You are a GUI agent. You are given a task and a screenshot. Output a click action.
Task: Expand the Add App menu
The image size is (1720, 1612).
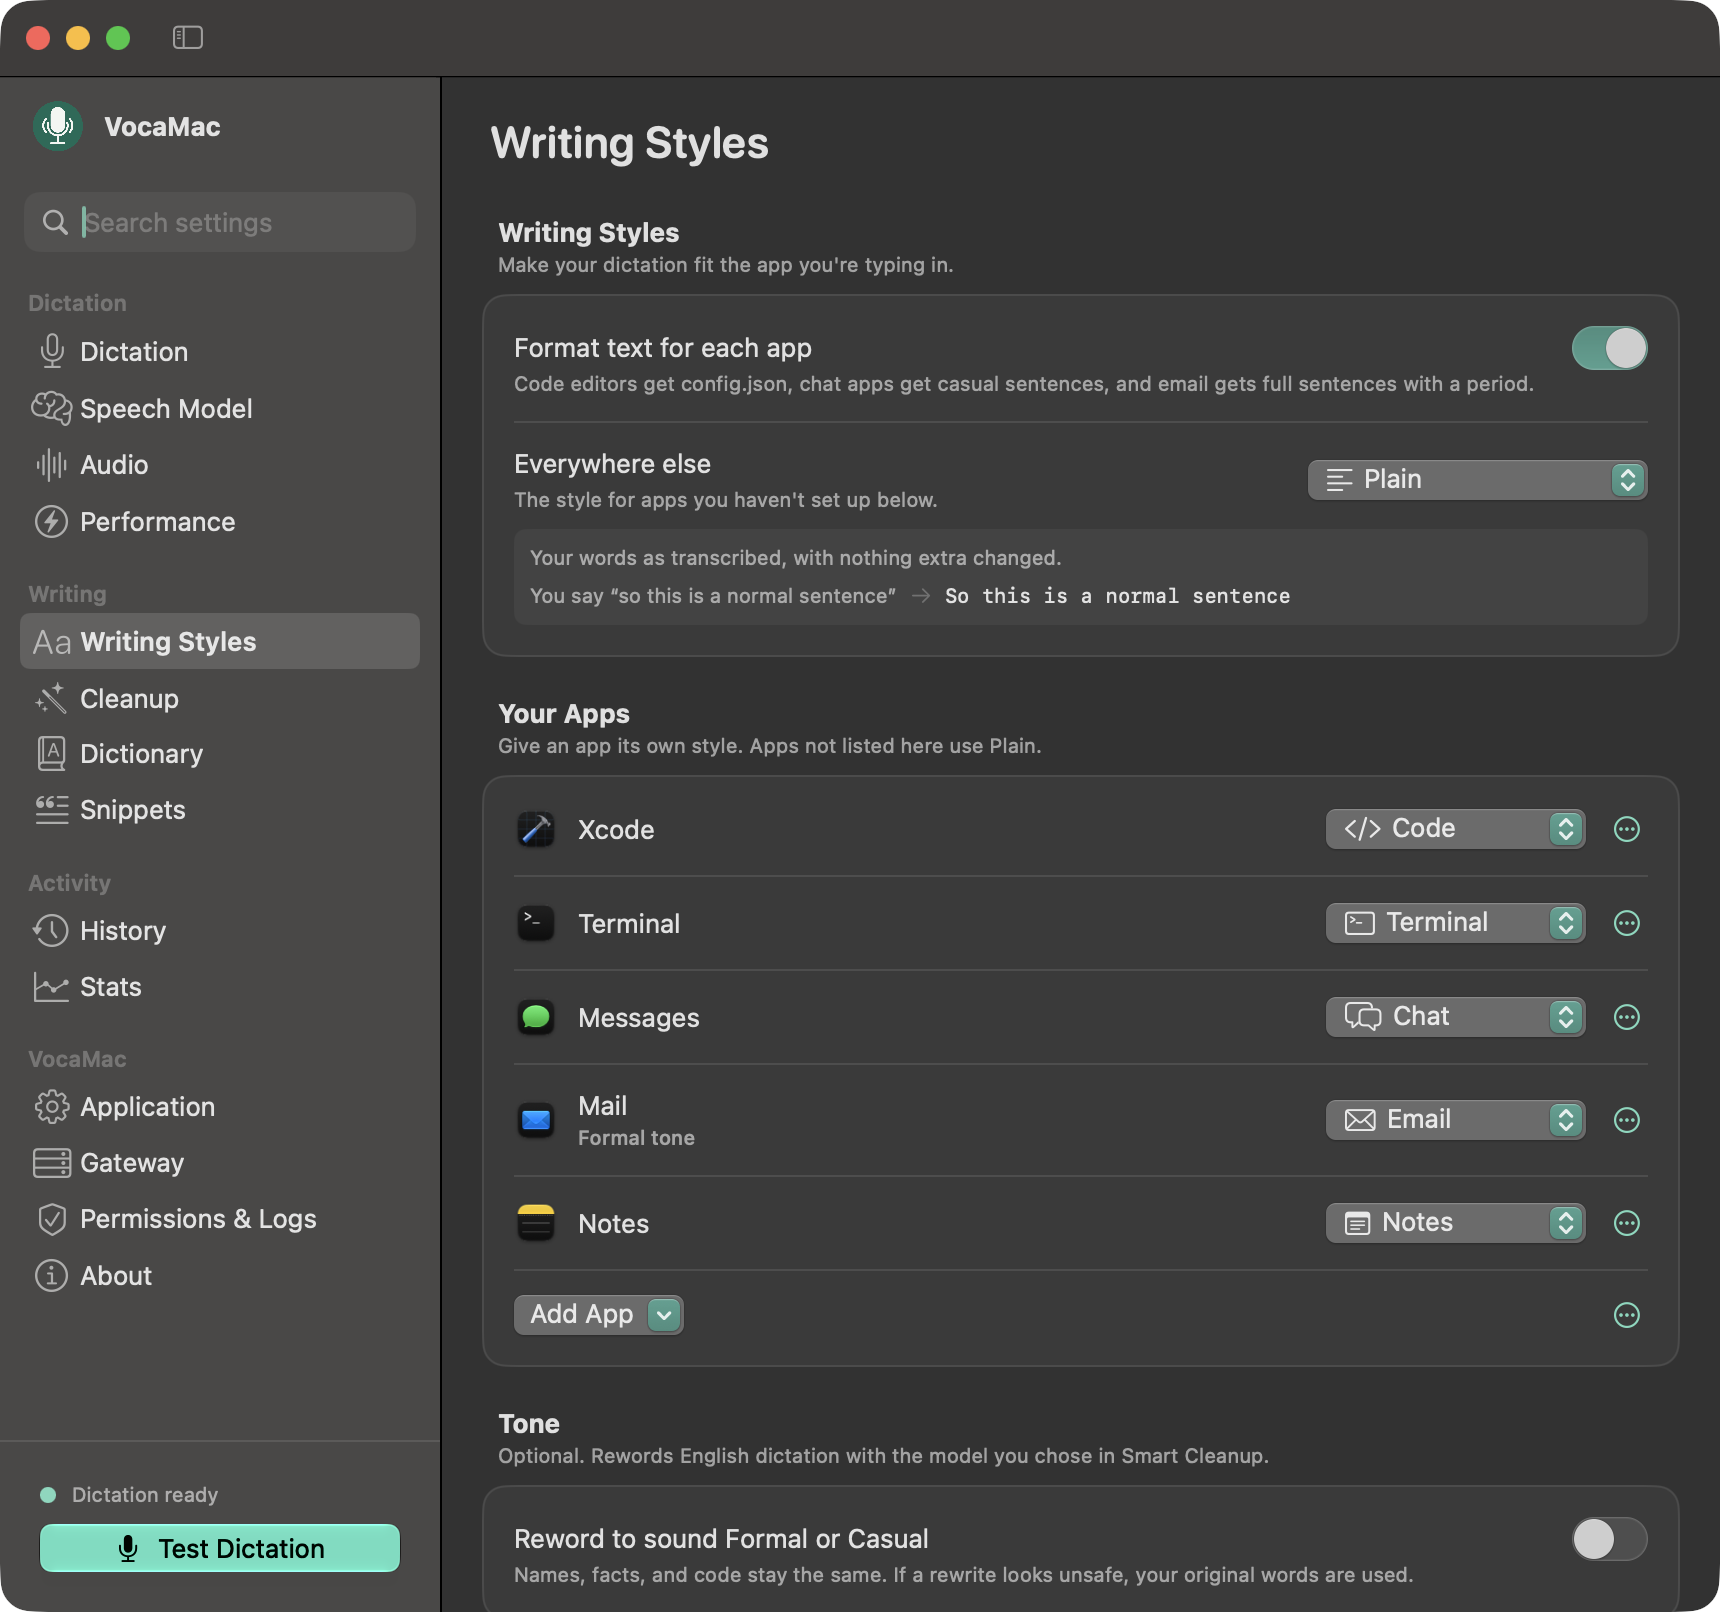pyautogui.click(x=598, y=1315)
